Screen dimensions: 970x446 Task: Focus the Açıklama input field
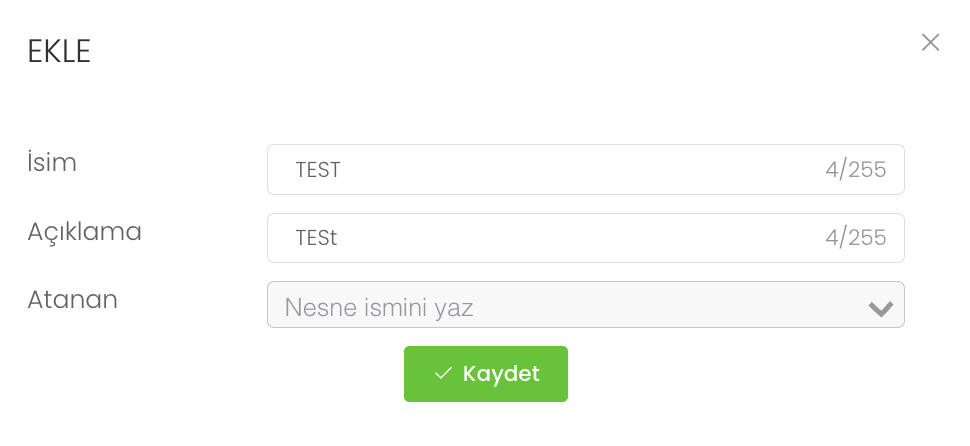(585, 238)
